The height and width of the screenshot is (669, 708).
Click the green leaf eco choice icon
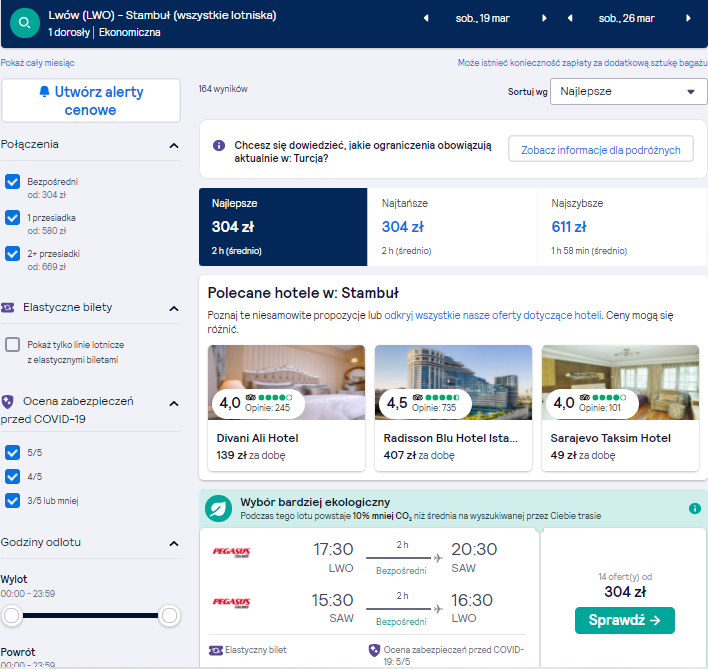pyautogui.click(x=218, y=509)
